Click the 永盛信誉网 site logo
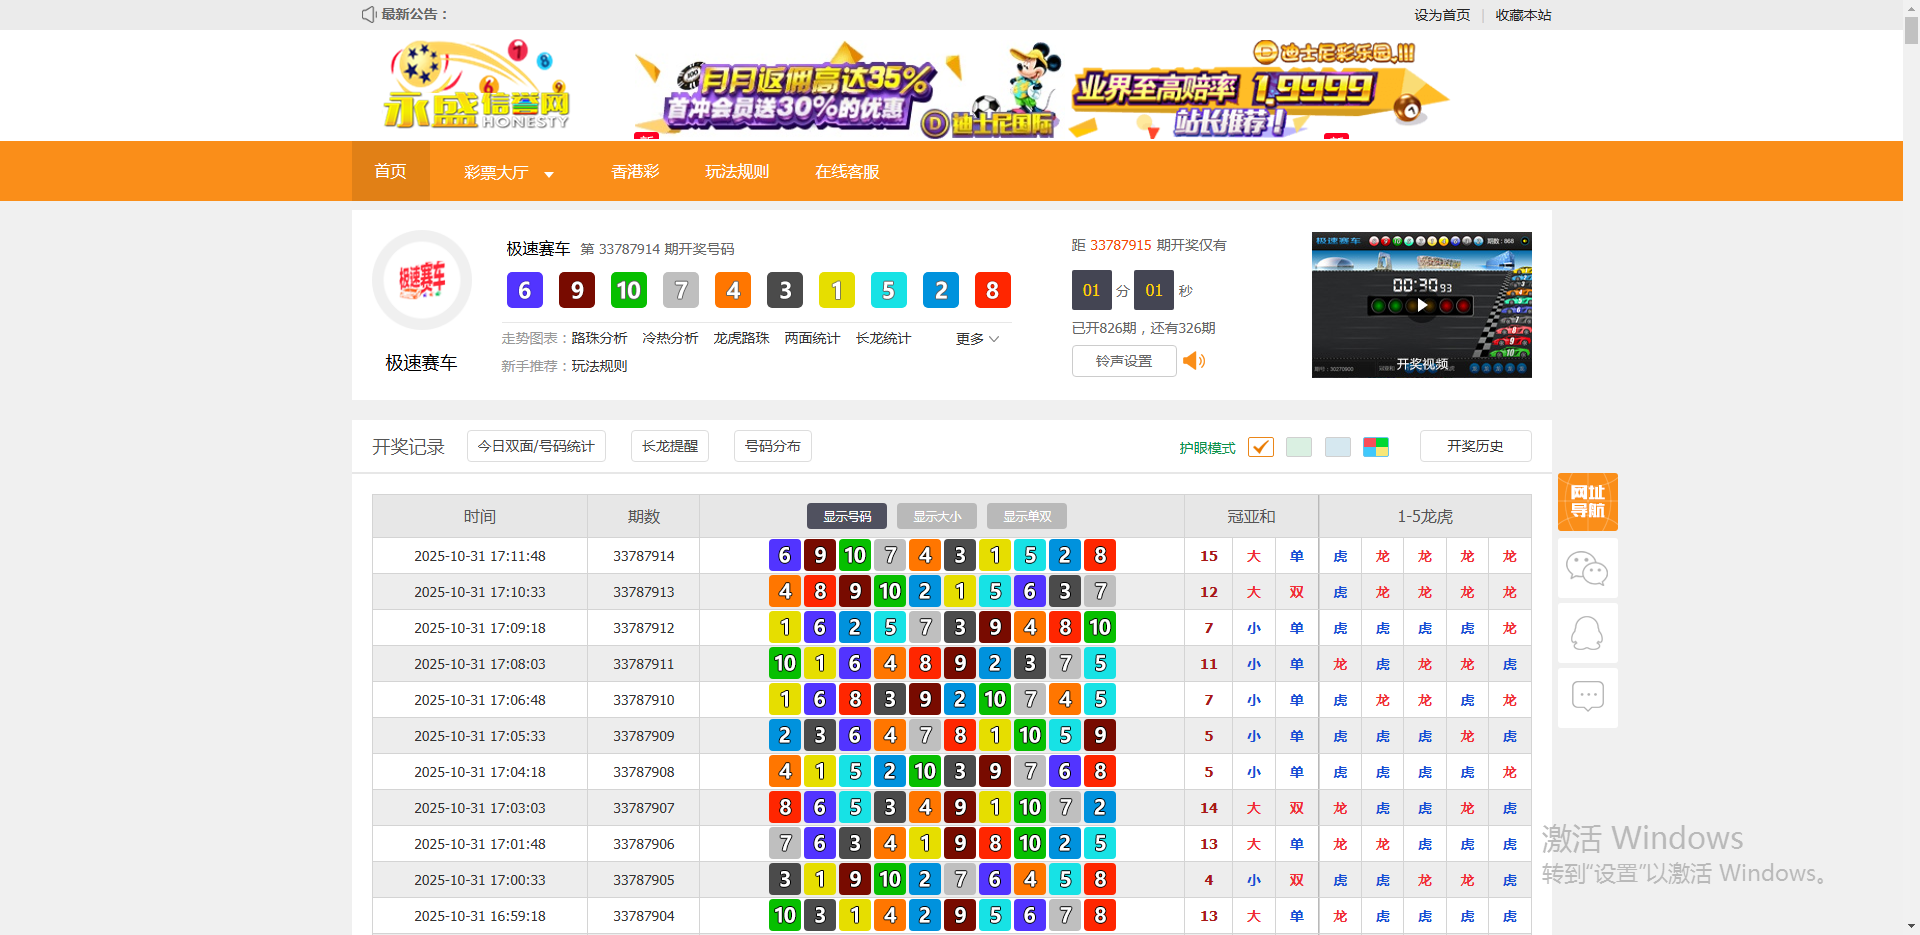The image size is (1920, 935). point(476,87)
